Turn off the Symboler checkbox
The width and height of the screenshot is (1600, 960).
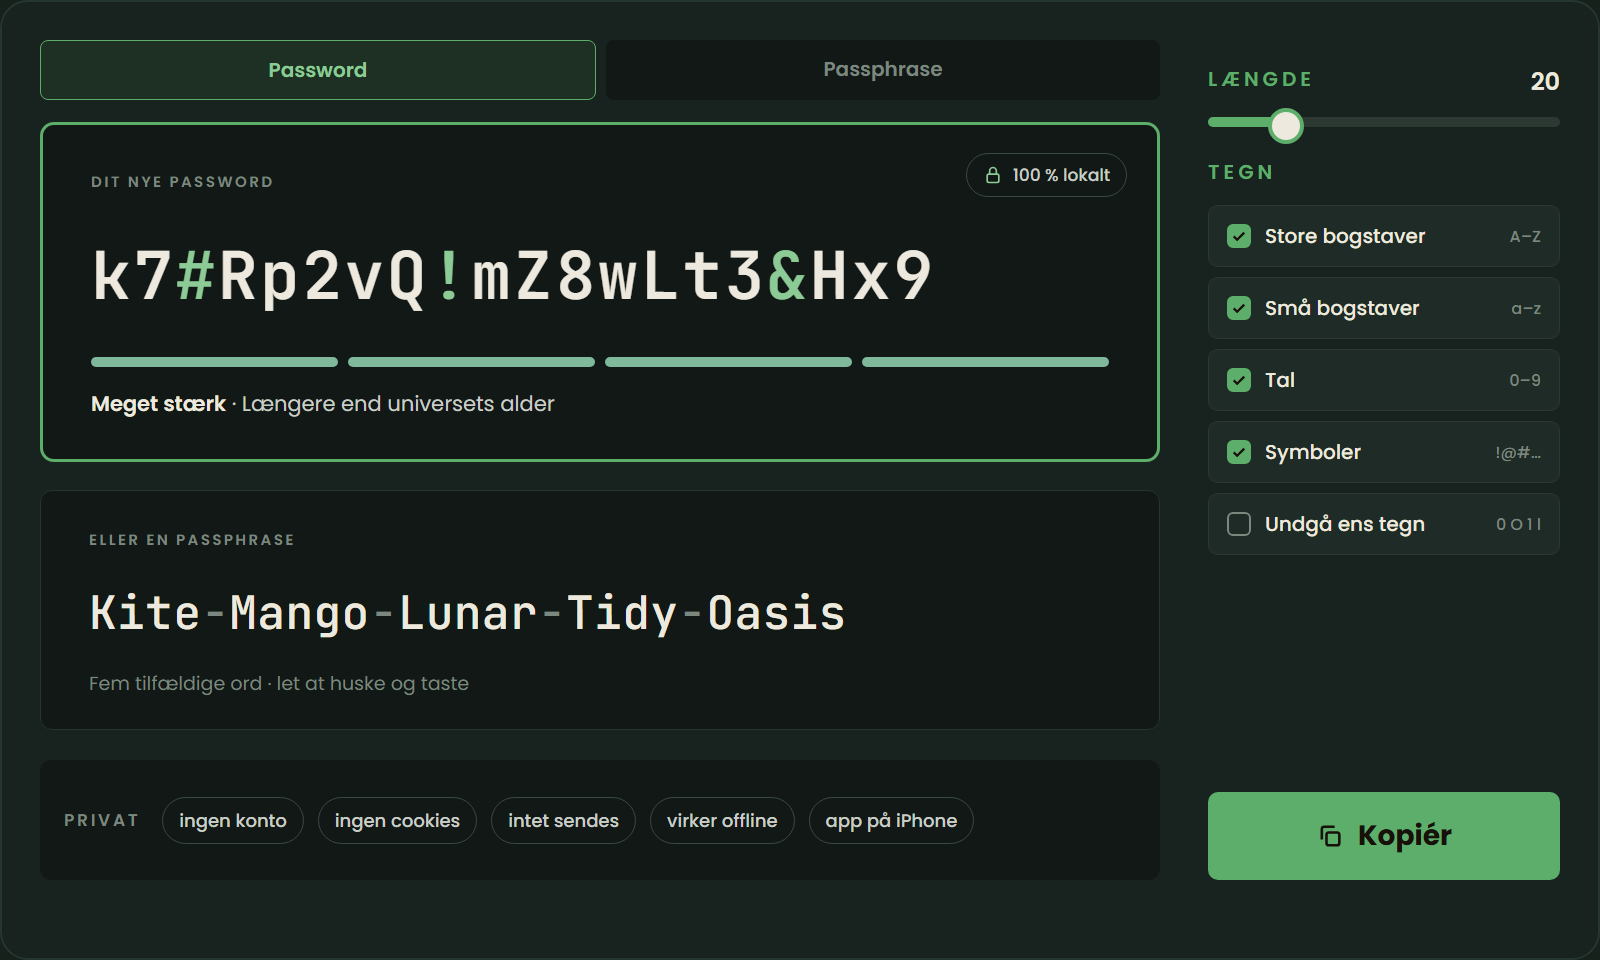pos(1239,452)
